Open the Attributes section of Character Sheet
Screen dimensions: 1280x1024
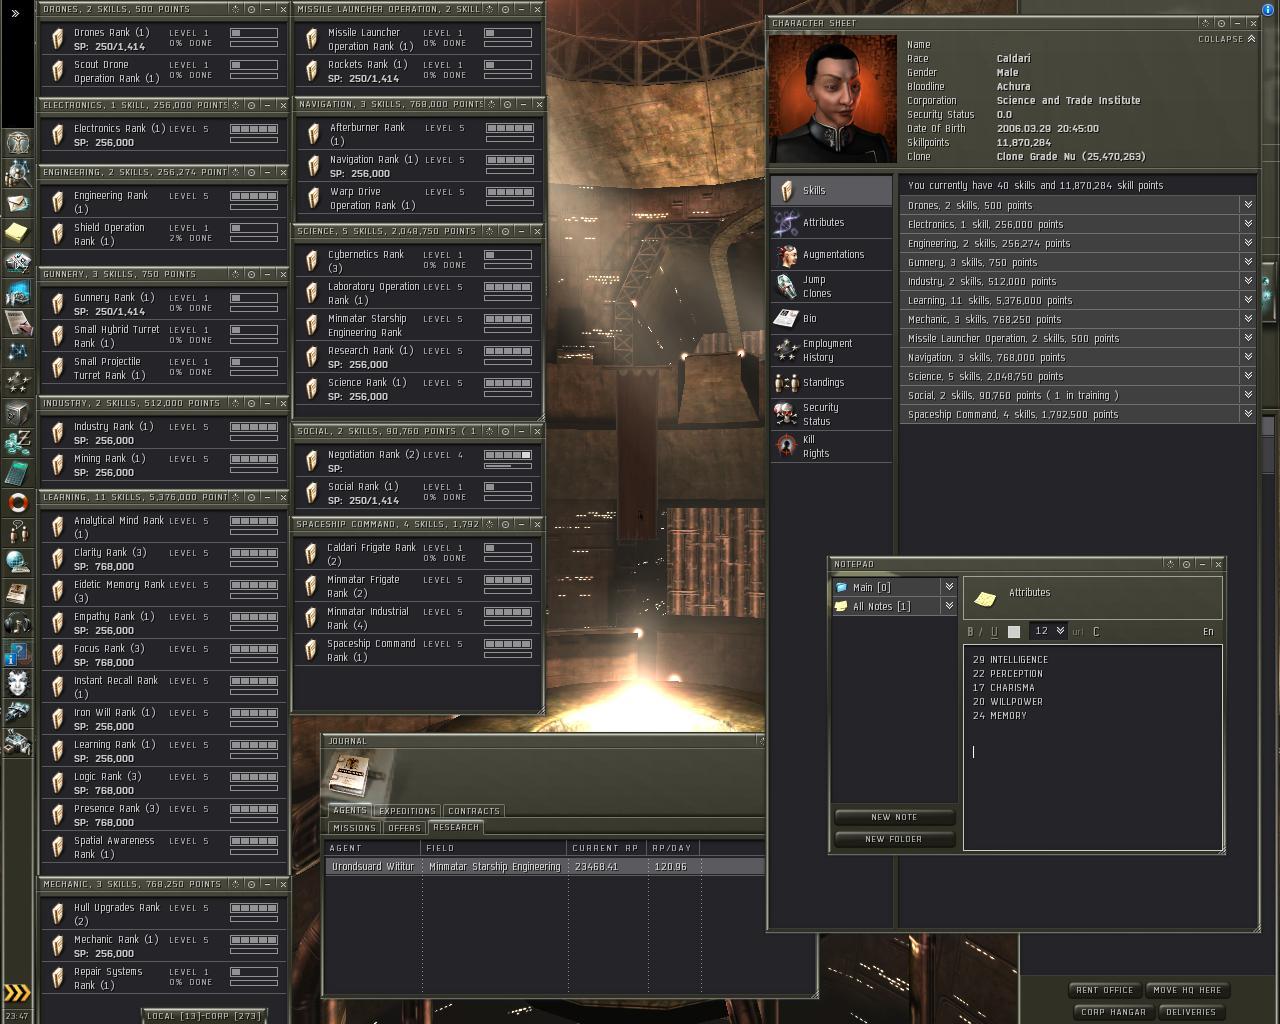tap(831, 222)
